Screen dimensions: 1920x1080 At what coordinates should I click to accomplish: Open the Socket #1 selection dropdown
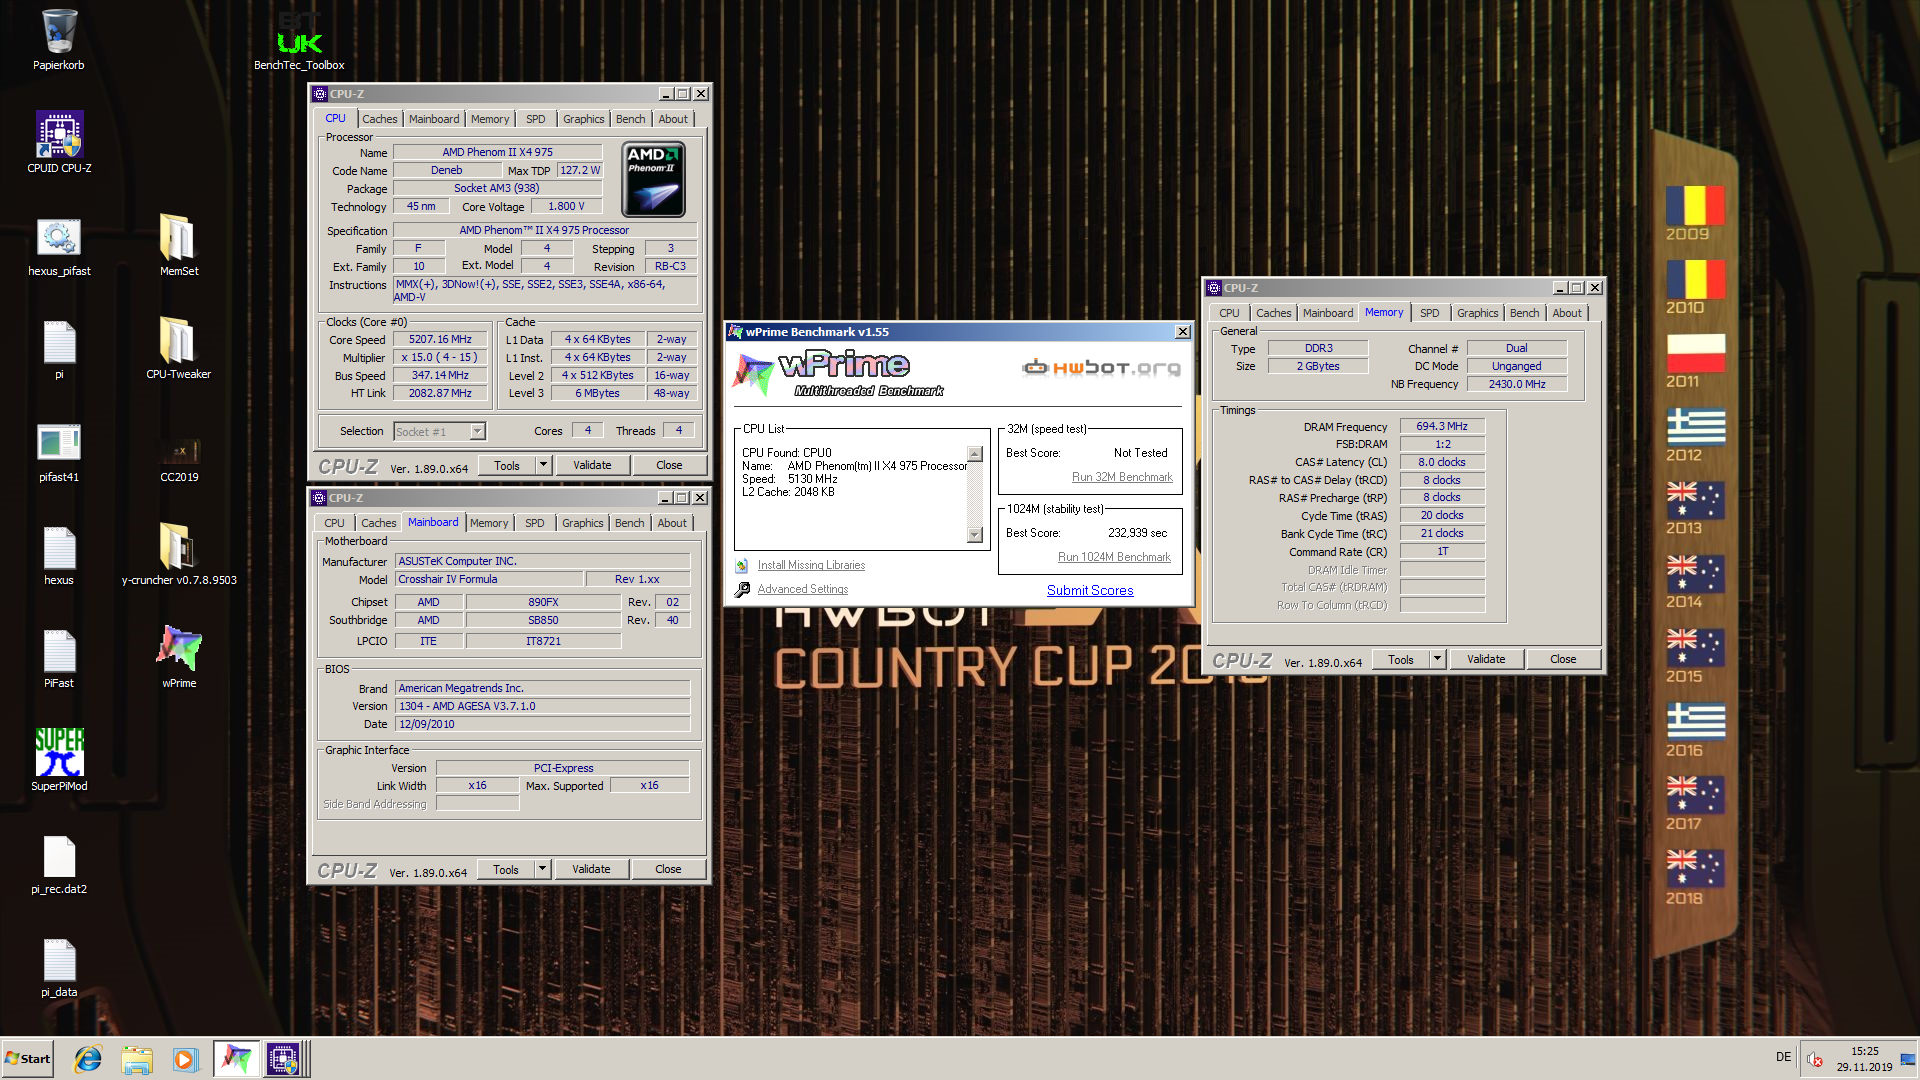[x=477, y=431]
